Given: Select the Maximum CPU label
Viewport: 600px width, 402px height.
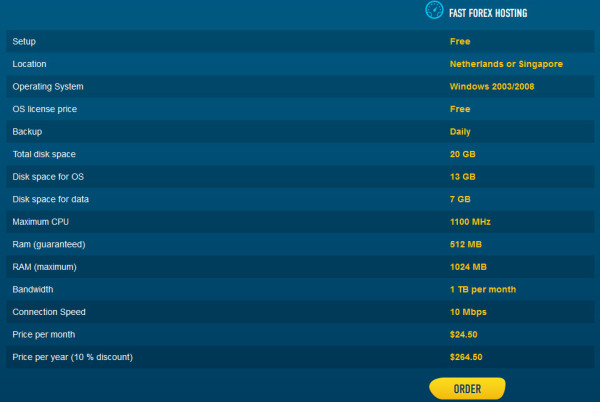Looking at the screenshot, I should (x=41, y=222).
